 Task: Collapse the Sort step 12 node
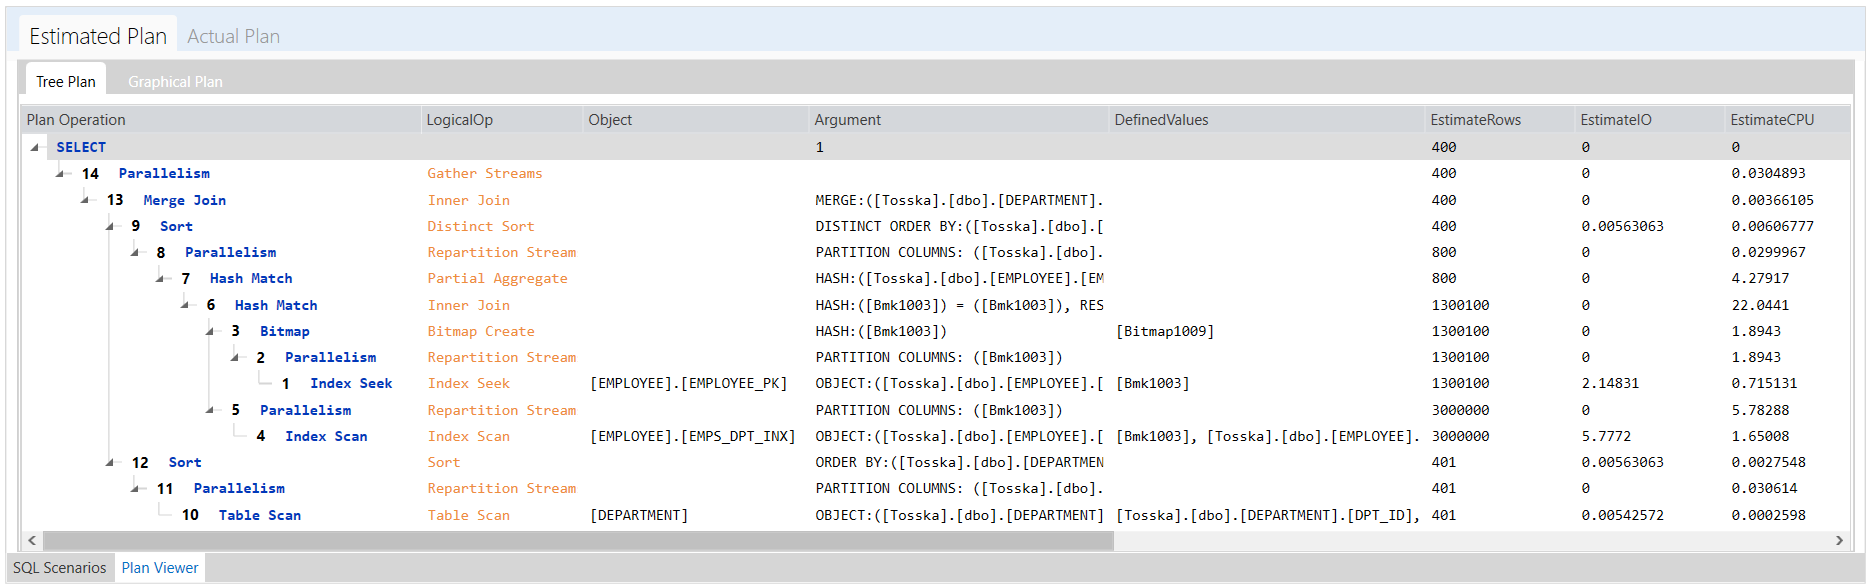(110, 462)
